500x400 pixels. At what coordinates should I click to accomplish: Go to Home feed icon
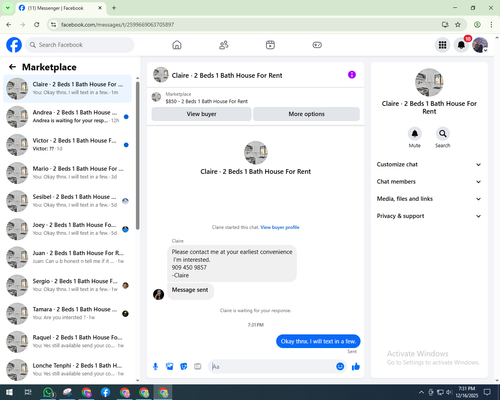click(177, 45)
